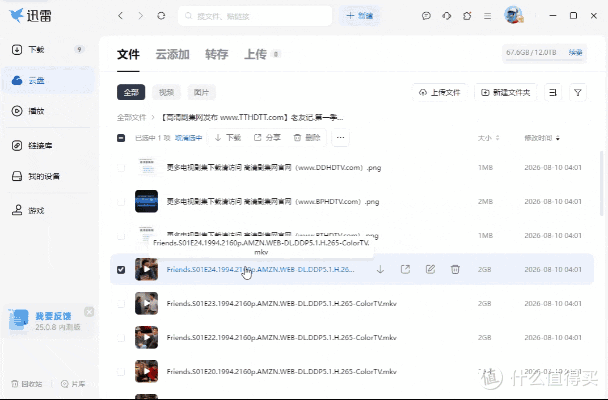Screen dimensions: 608x400
Task: Check the Friends S01E23 file checkbox
Action: point(121,303)
